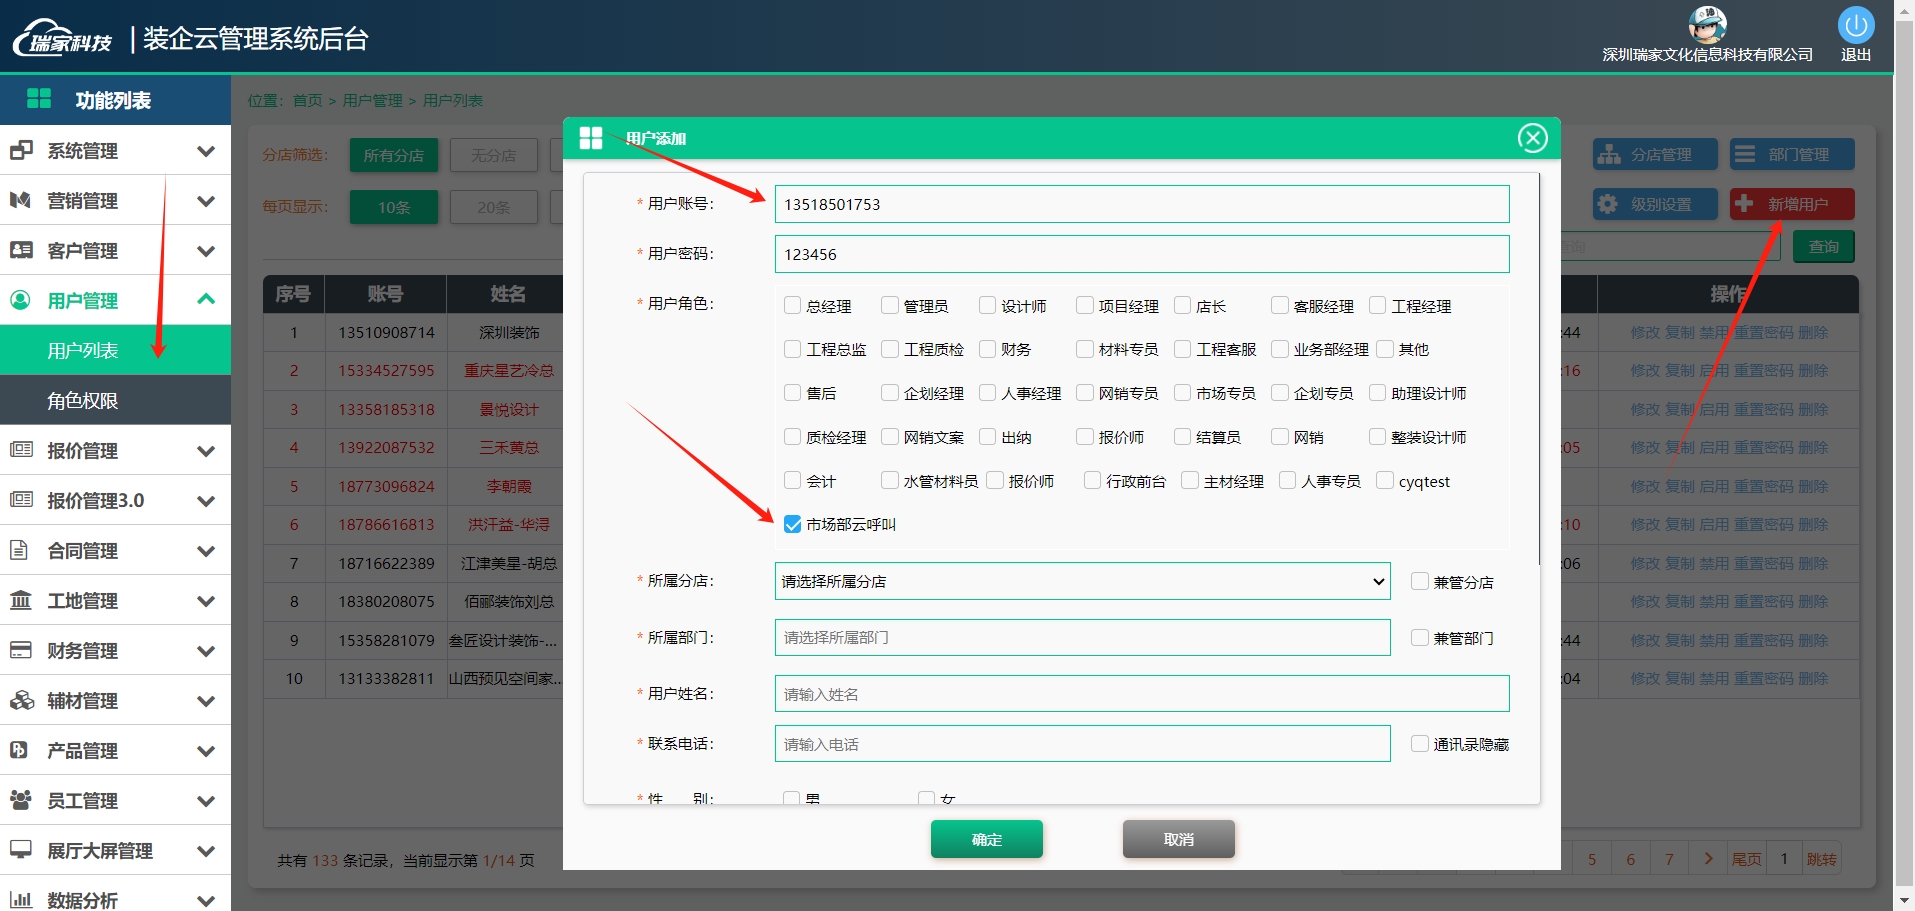The image size is (1915, 911).
Task: Click the green 确定 button
Action: [986, 839]
